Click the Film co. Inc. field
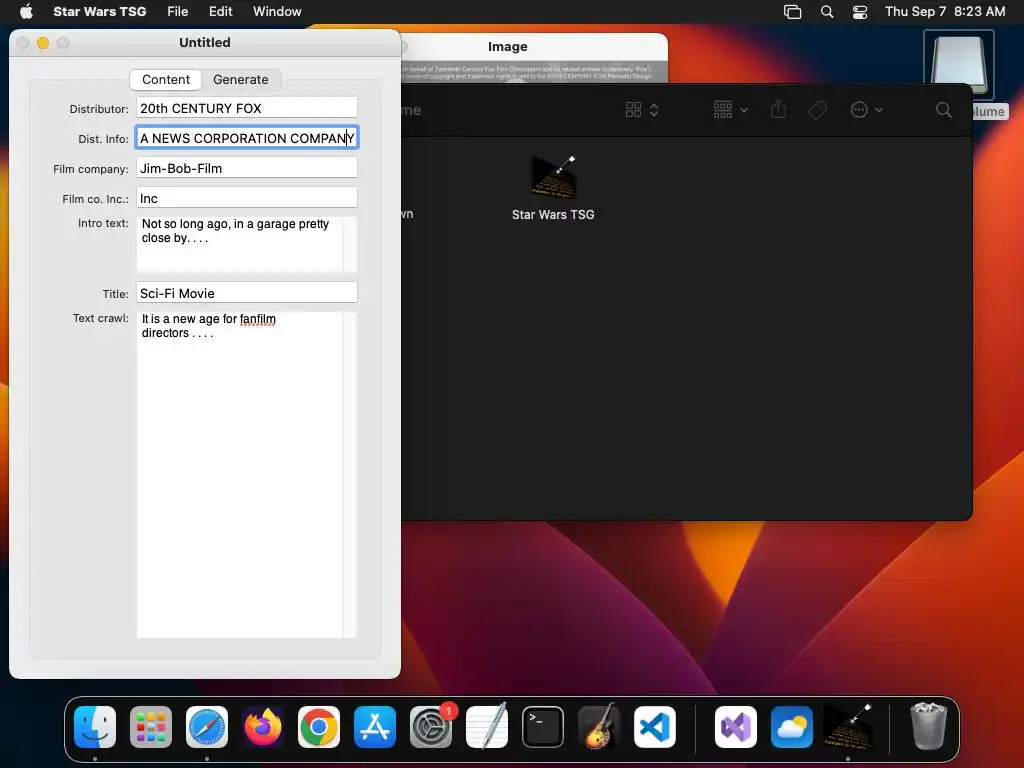Viewport: 1024px width, 768px height. point(247,198)
